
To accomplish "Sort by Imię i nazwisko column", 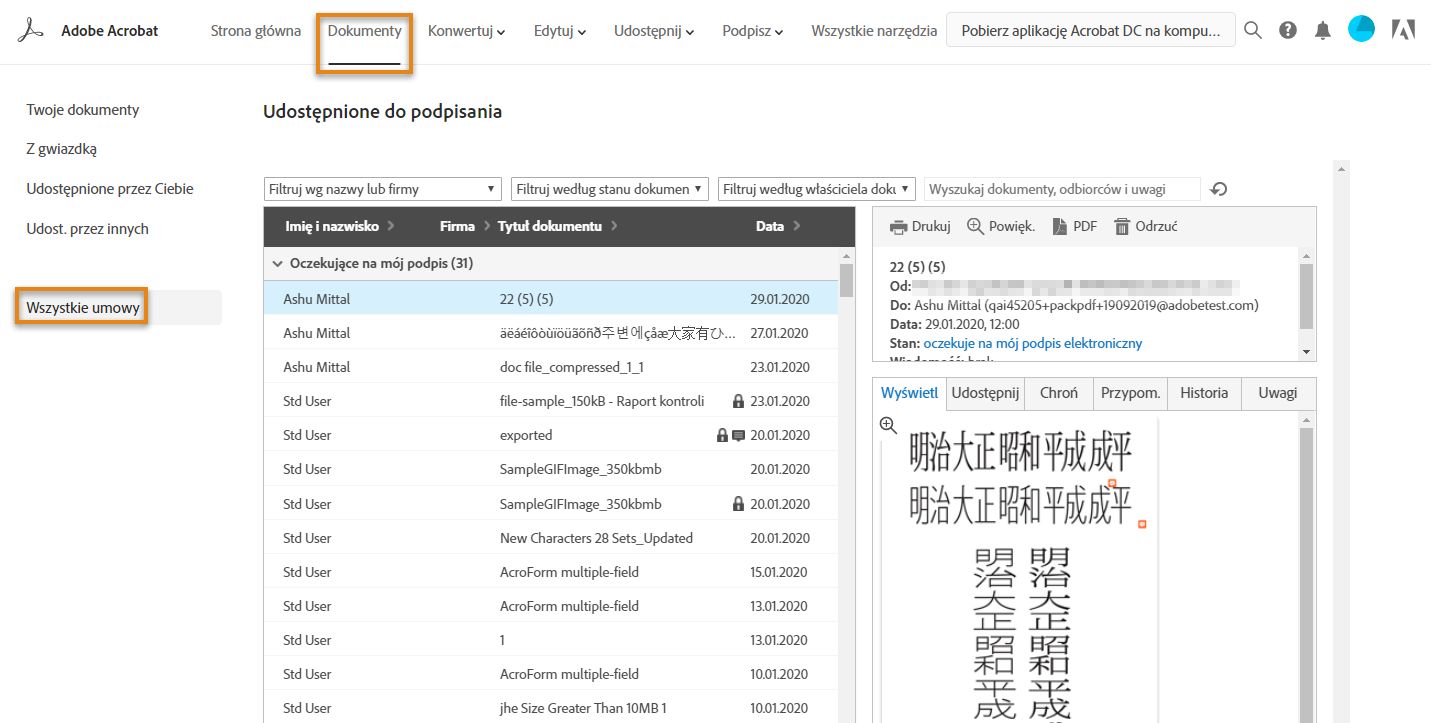I will 340,227.
